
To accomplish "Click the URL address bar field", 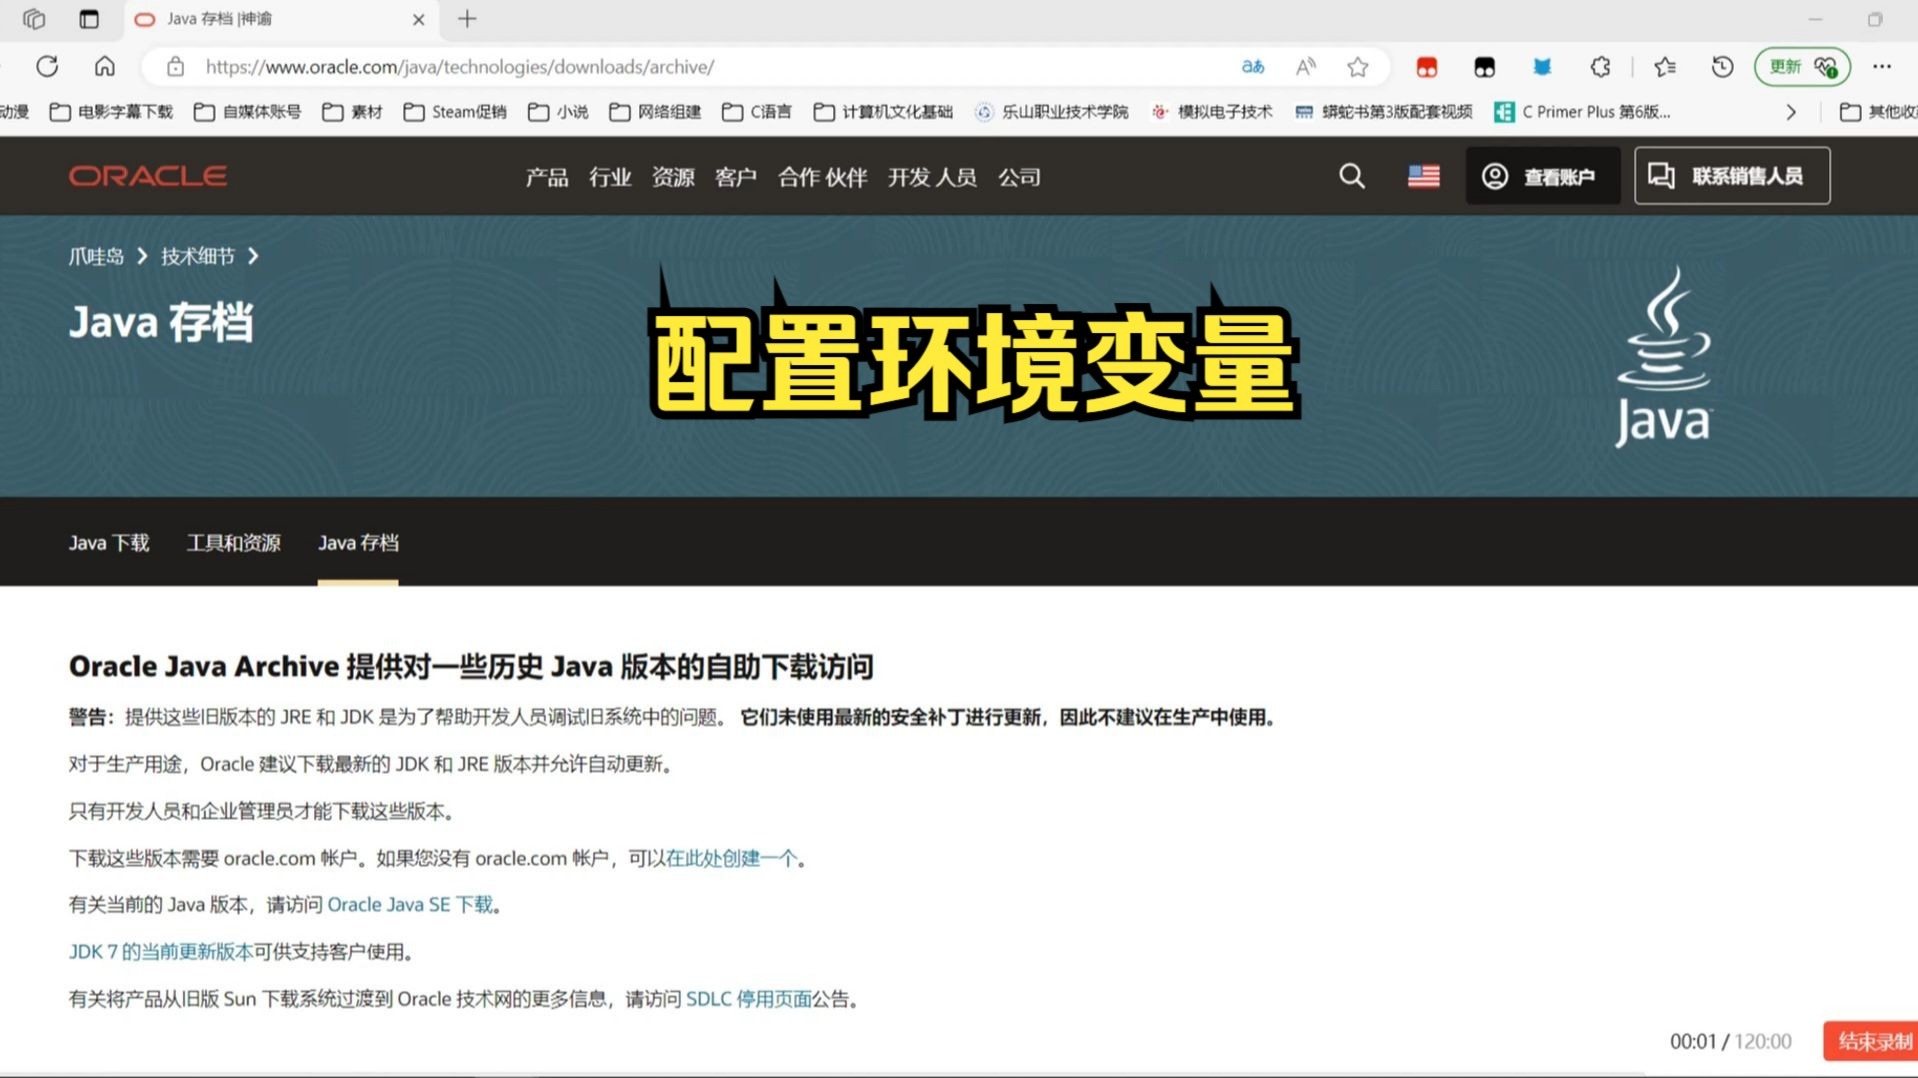I will coord(700,67).
